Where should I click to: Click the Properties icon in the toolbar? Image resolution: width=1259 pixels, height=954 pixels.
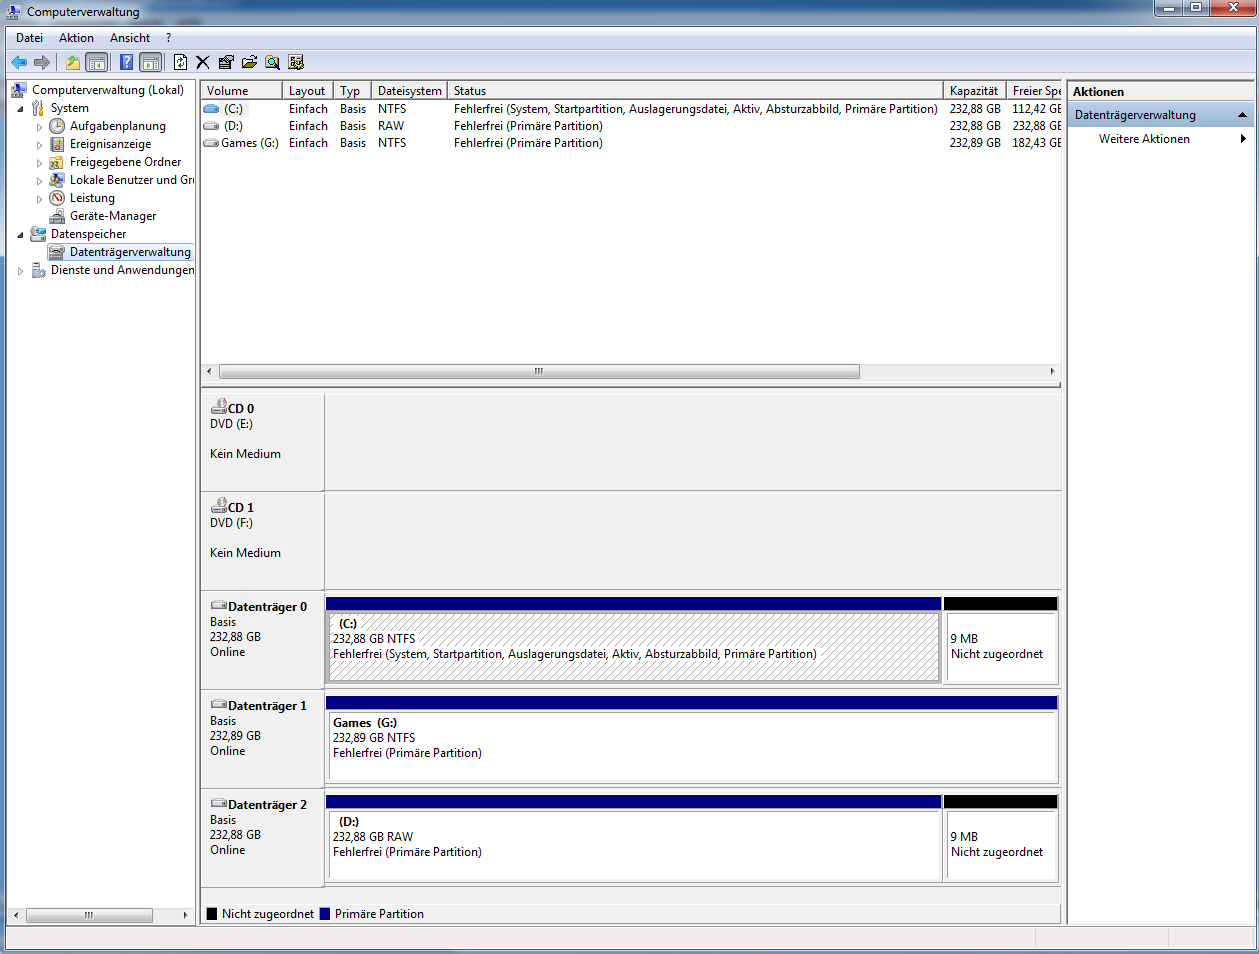(x=226, y=62)
